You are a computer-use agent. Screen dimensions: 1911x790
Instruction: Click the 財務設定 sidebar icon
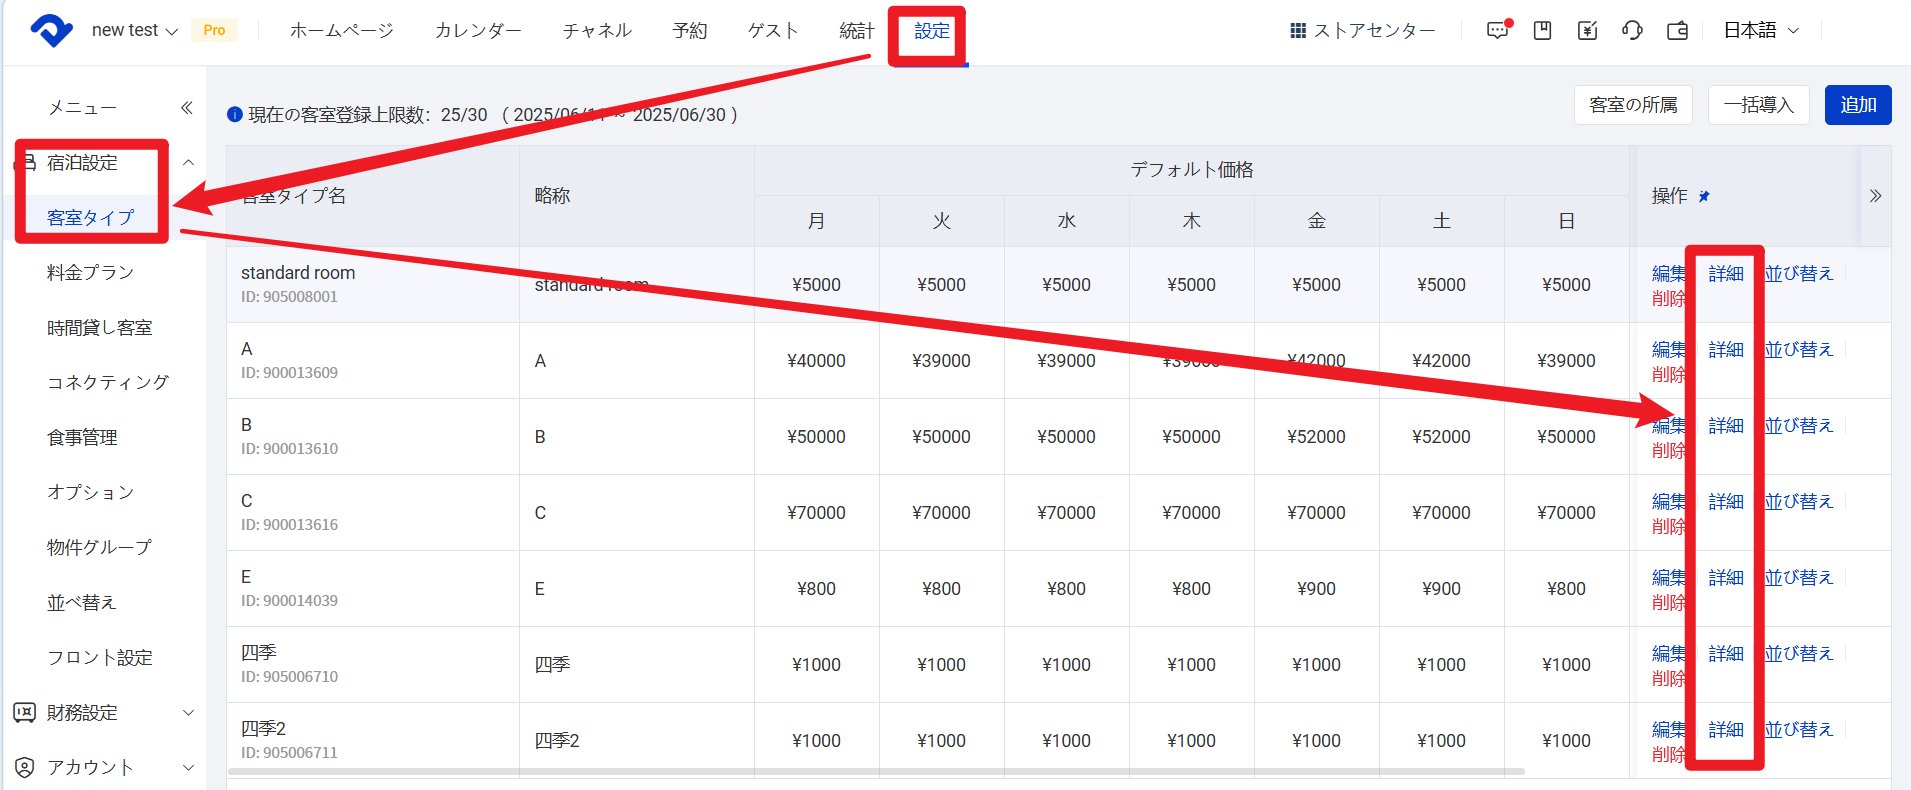[x=25, y=712]
